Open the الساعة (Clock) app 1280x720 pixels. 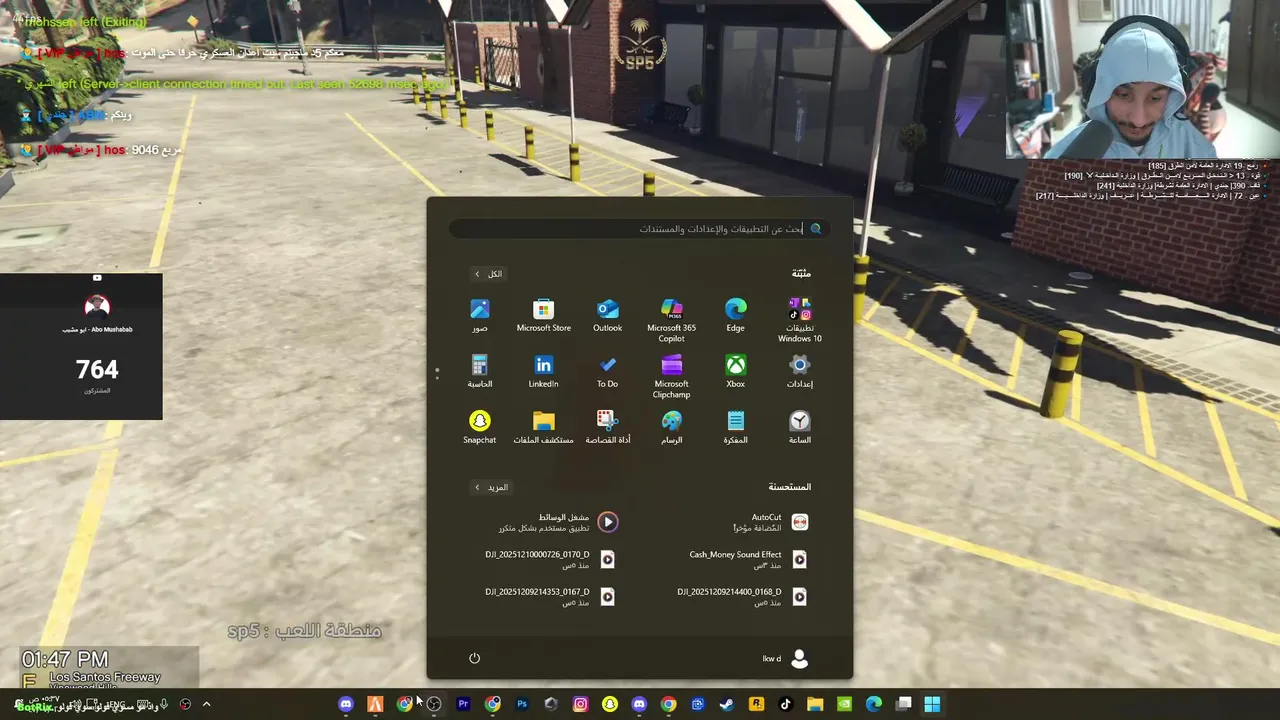[x=800, y=427]
